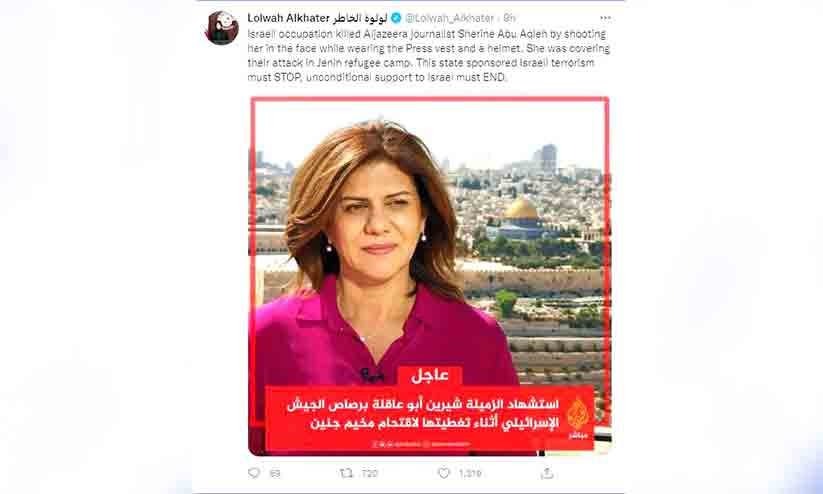Open Lolwah Alkhater's profile avatar
This screenshot has width=823, height=494.
point(221,28)
